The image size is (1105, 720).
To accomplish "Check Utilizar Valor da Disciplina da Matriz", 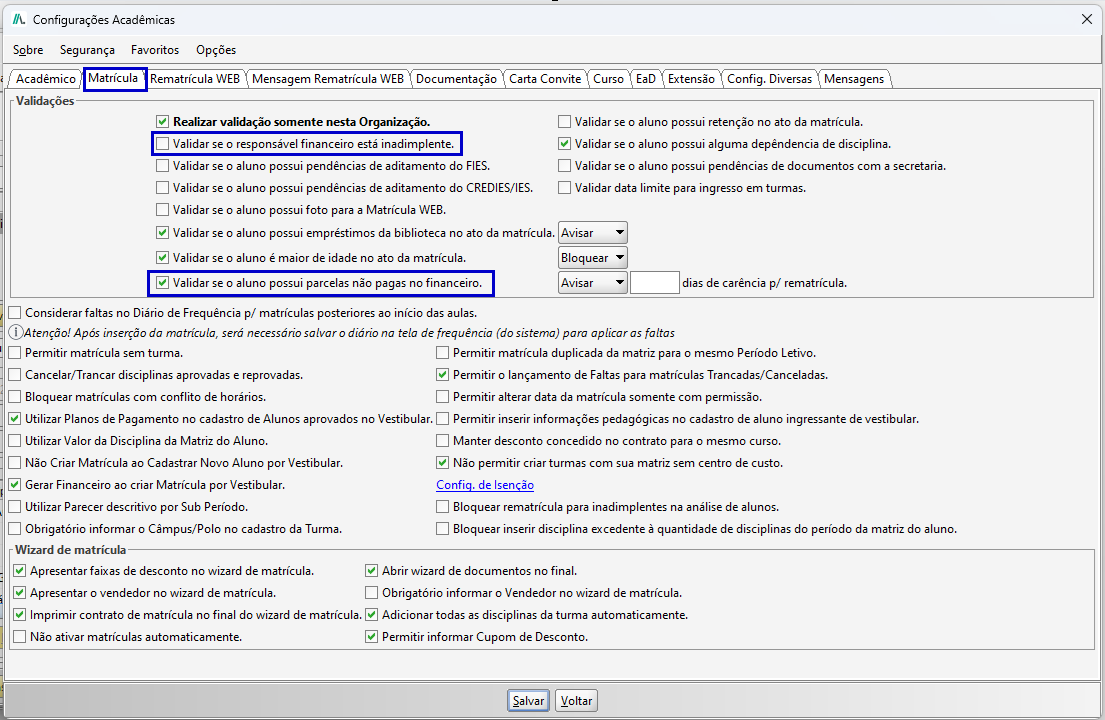I will point(15,441).
